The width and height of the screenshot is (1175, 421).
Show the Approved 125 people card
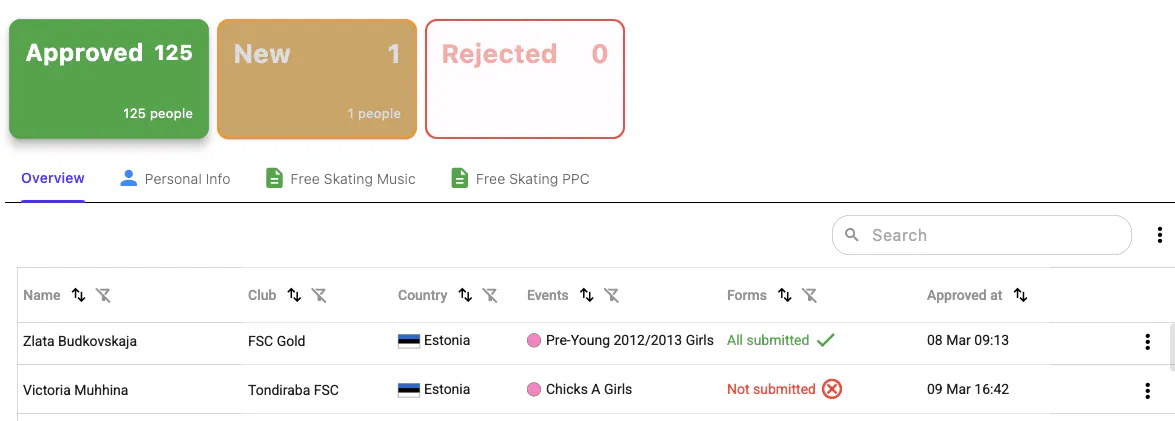[x=109, y=79]
